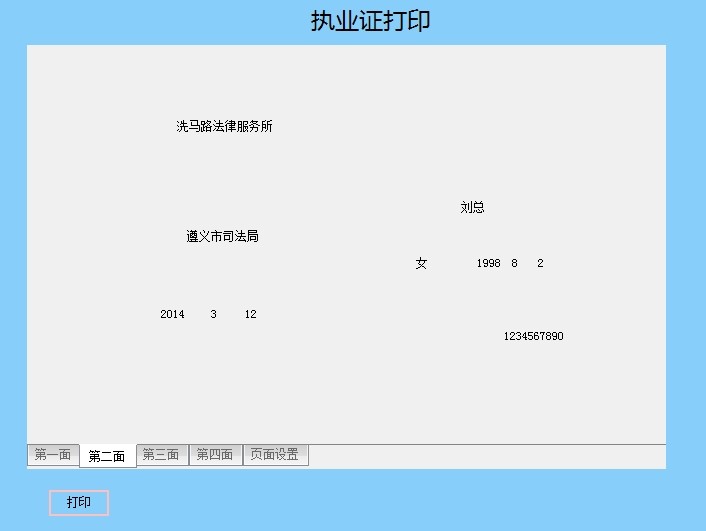This screenshot has width=706, height=531.
Task: Click the 打印 button
Action: 79,503
